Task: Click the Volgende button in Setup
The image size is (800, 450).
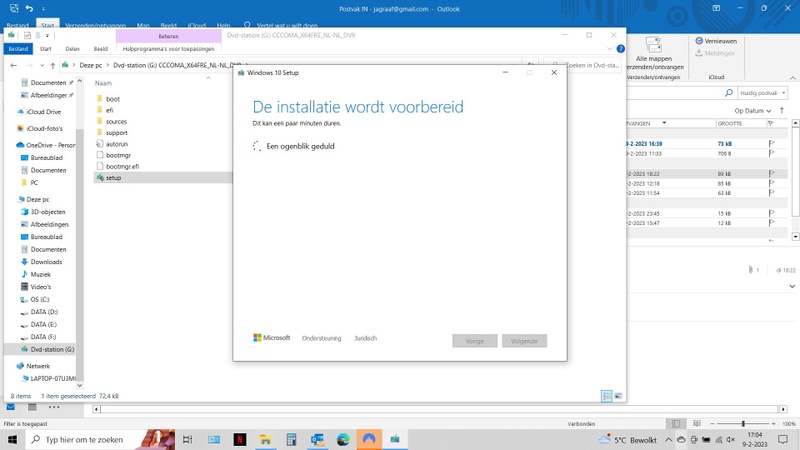Action: coord(524,341)
